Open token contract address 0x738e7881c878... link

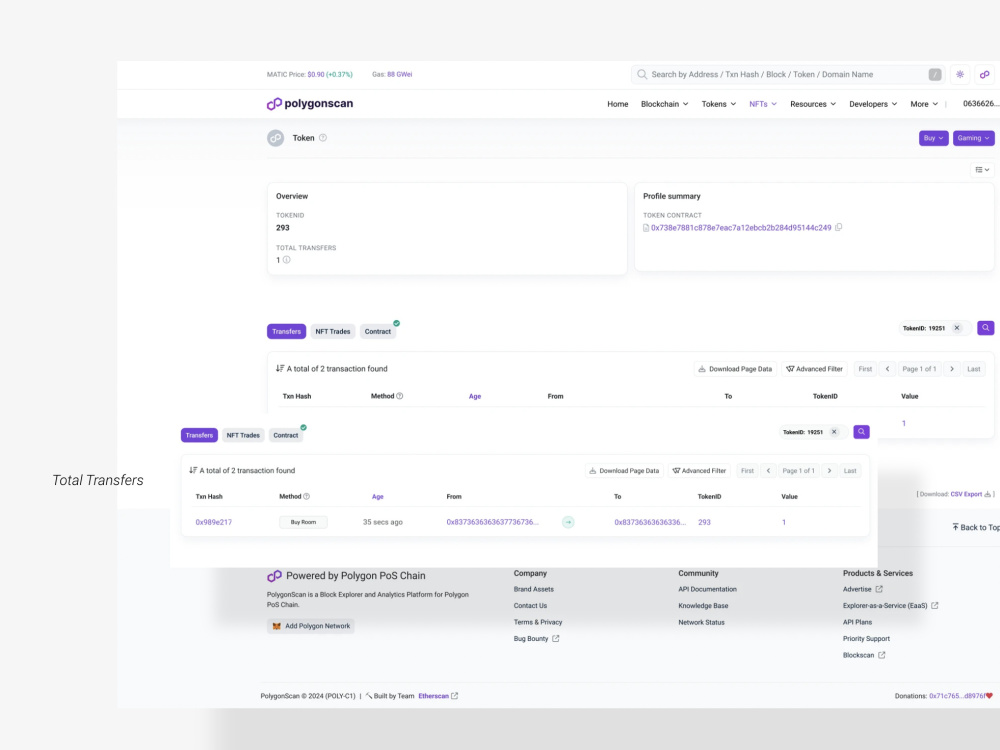[740, 228]
